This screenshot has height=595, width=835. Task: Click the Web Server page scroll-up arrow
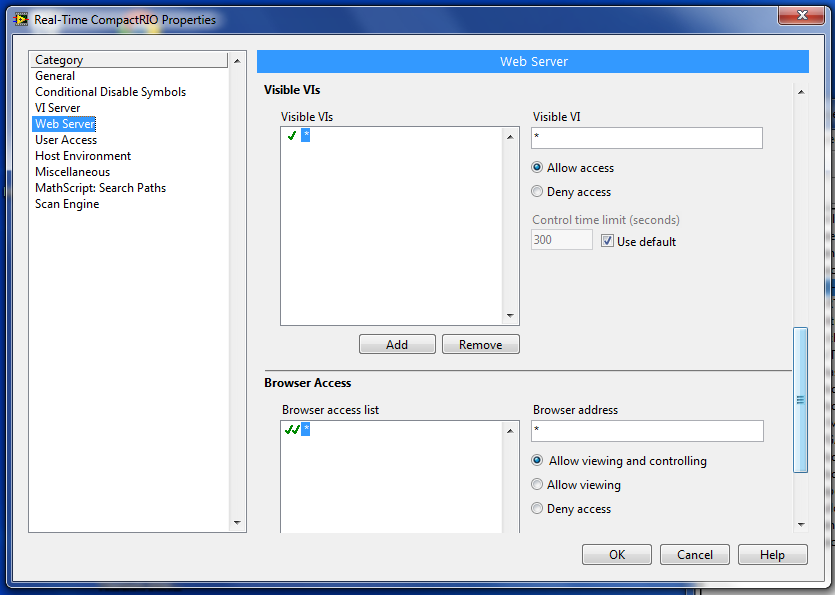(x=801, y=92)
